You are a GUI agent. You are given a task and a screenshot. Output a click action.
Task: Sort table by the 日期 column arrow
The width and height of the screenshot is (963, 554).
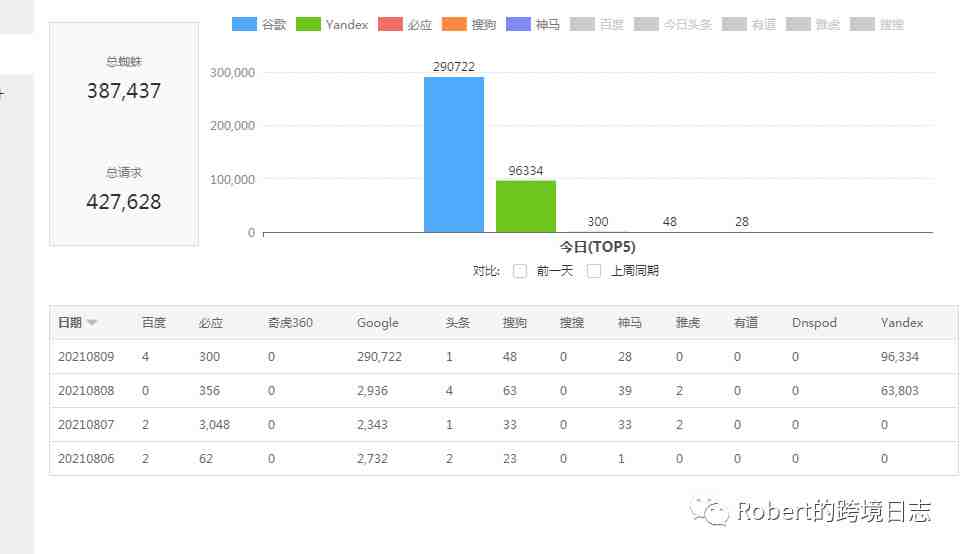point(92,322)
